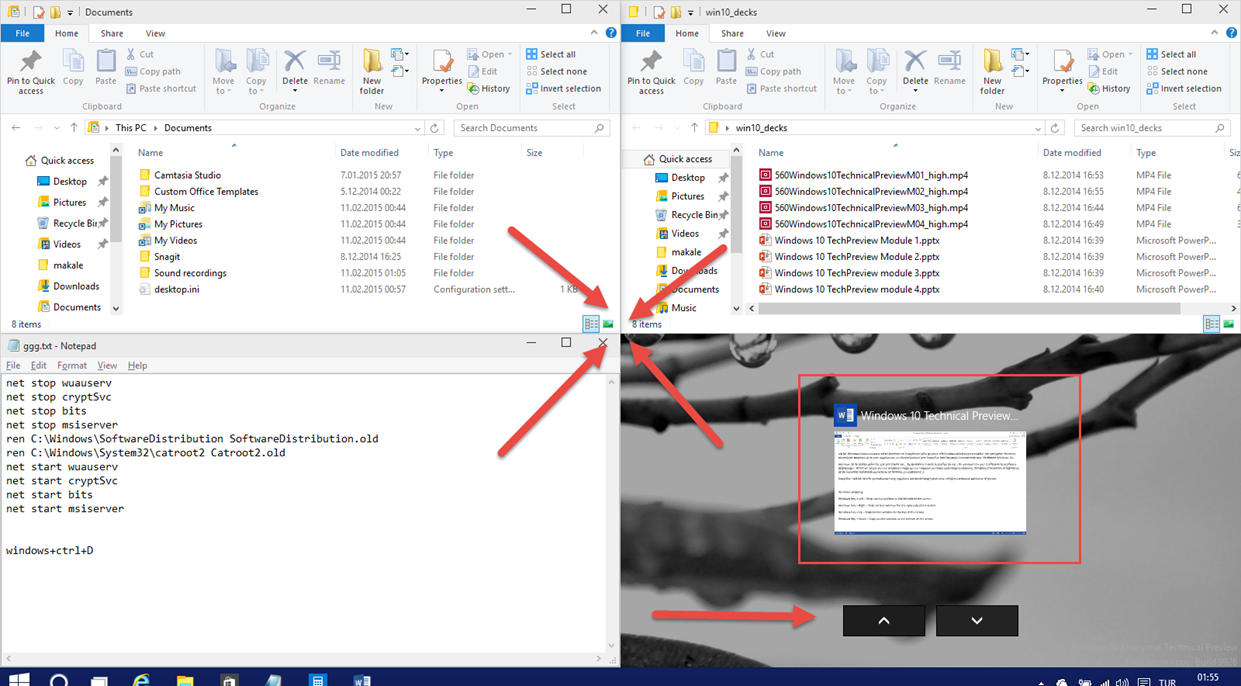
Task: Open Calculator from the taskbar
Action: [x=317, y=680]
